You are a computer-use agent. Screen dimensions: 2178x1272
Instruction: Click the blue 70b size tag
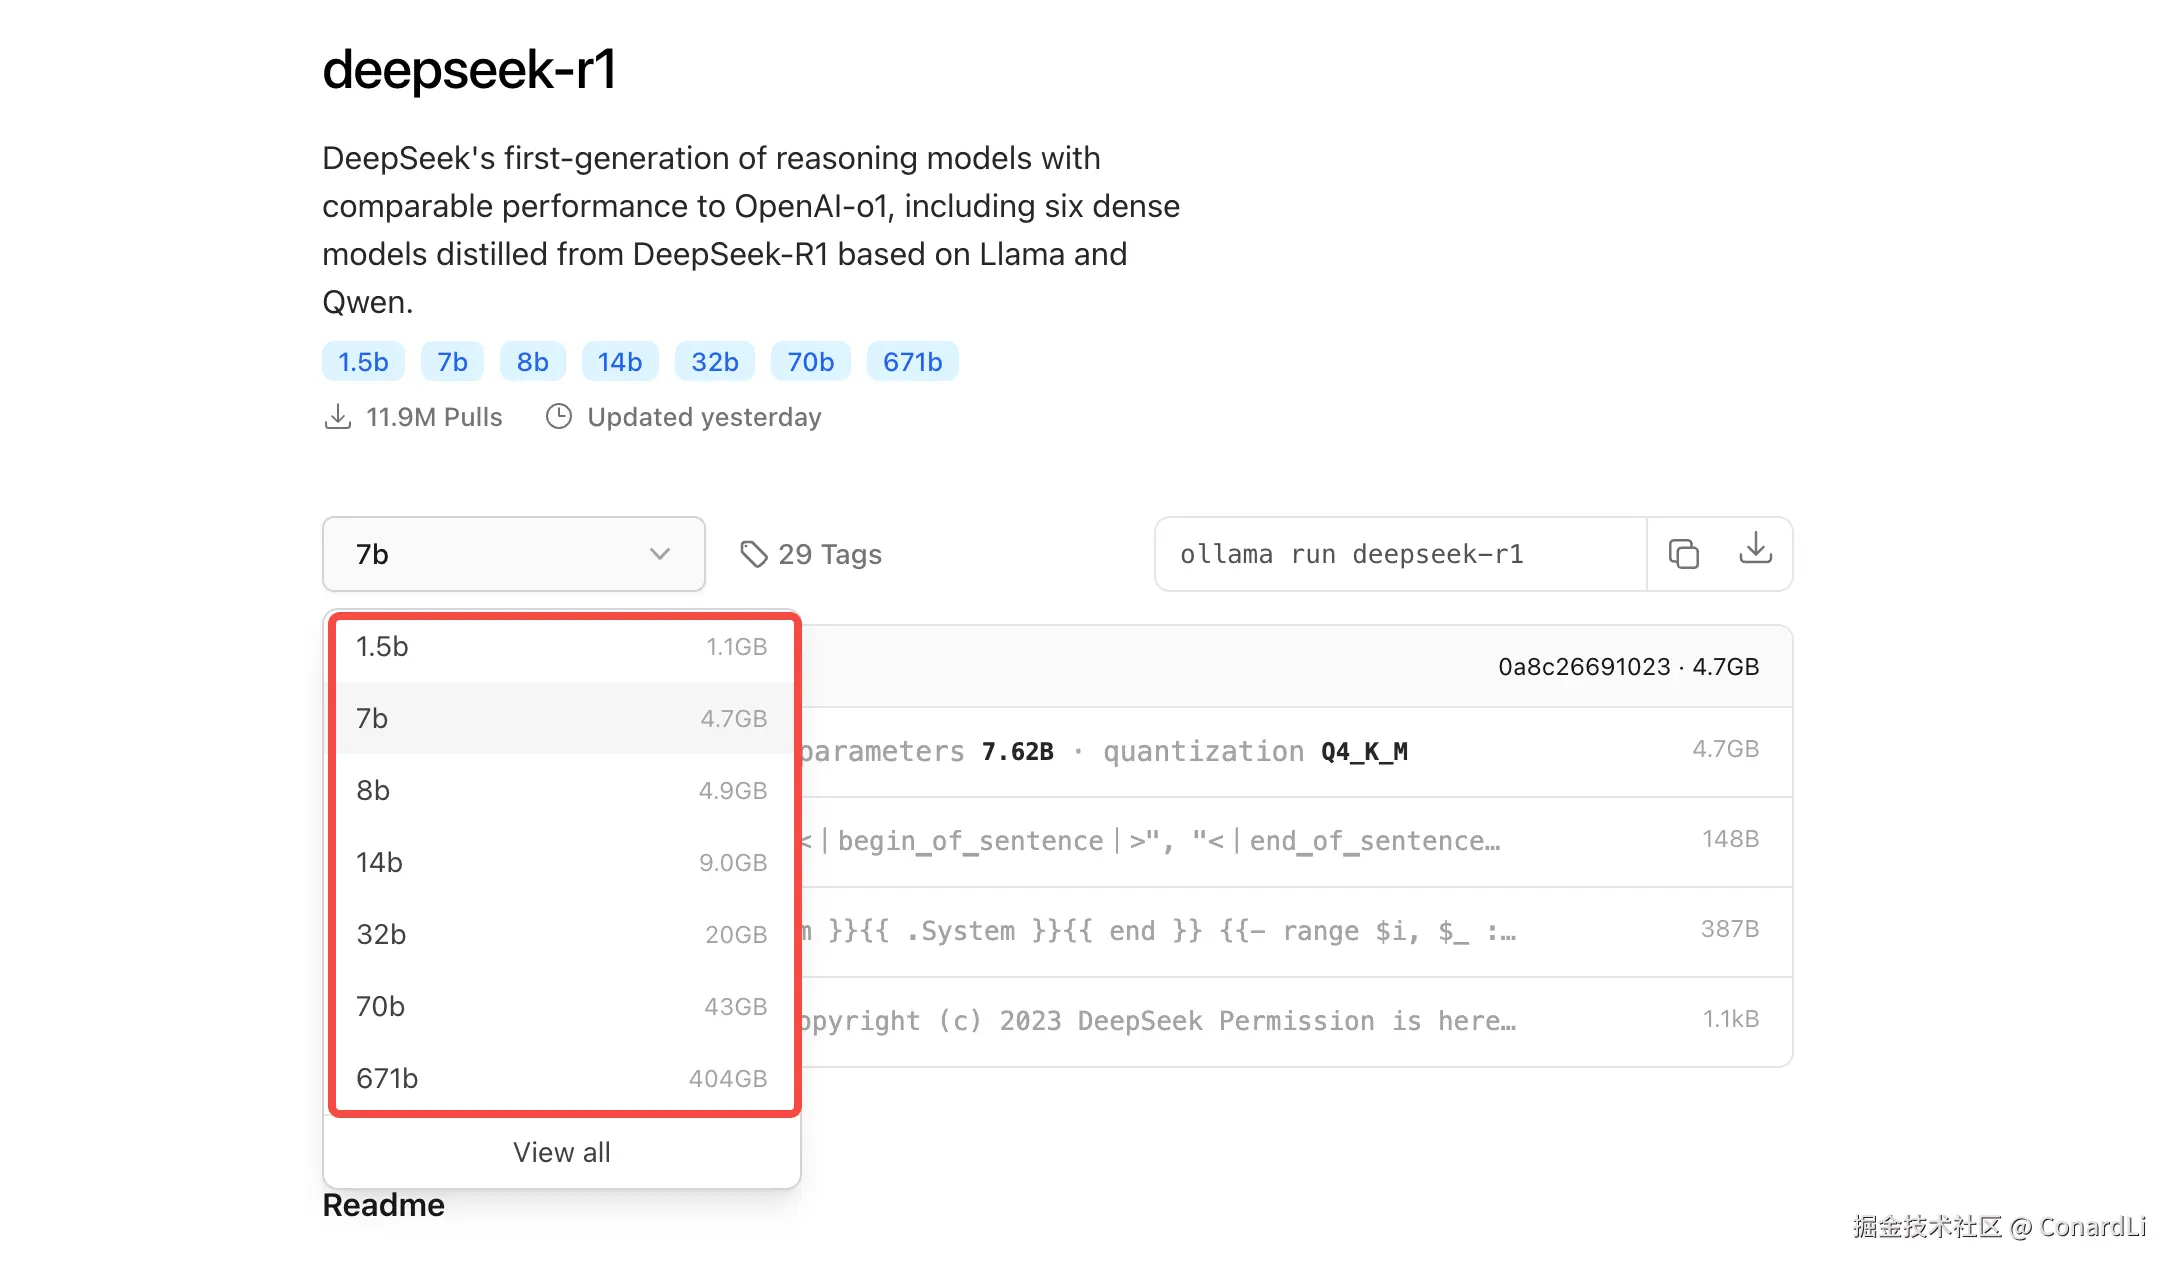tap(810, 362)
